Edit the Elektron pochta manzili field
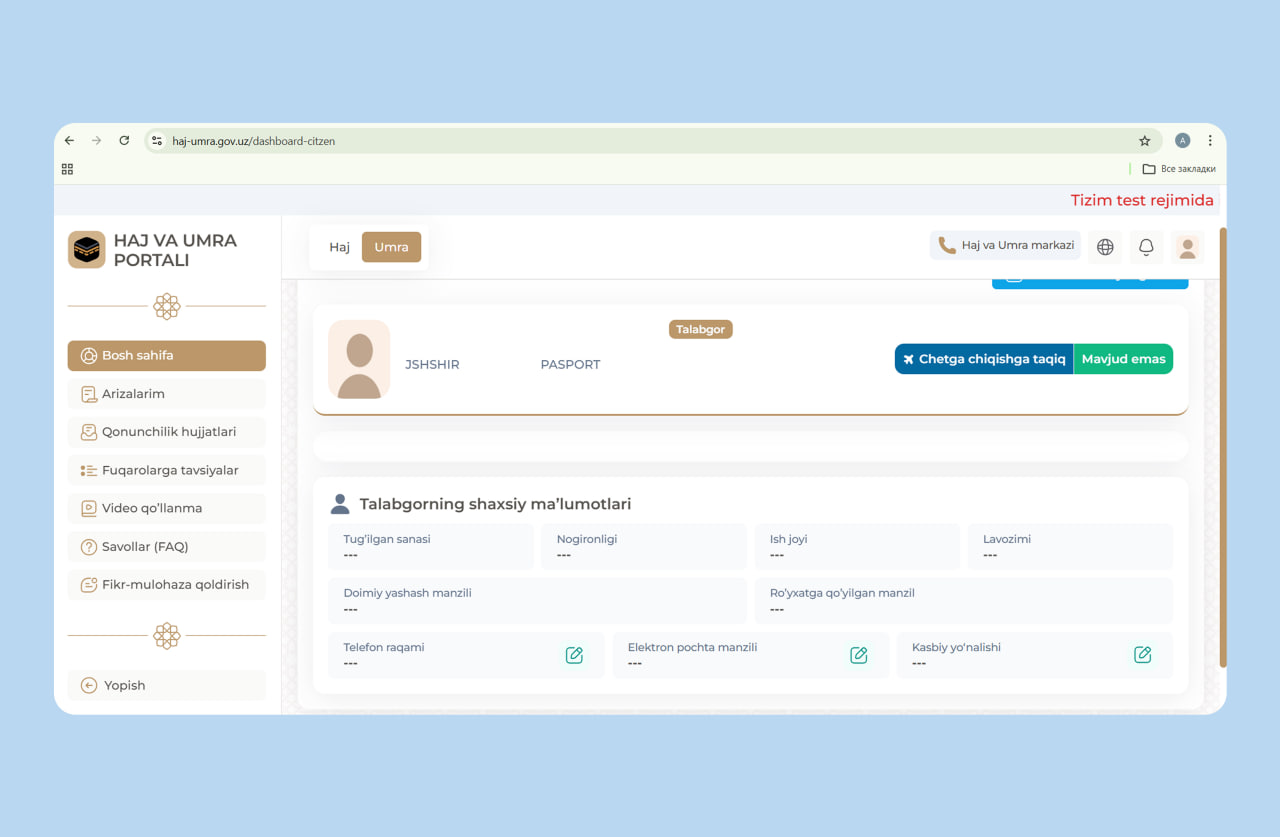Screen dimensions: 1280x837 858,655
